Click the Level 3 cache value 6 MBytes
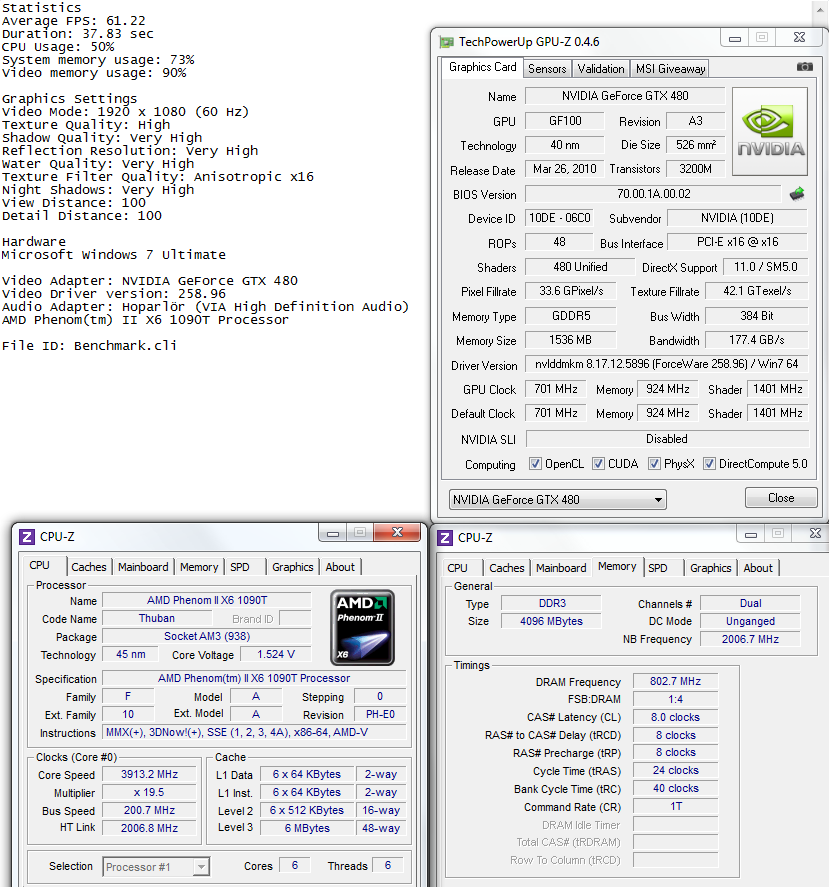This screenshot has width=829, height=887. point(307,828)
